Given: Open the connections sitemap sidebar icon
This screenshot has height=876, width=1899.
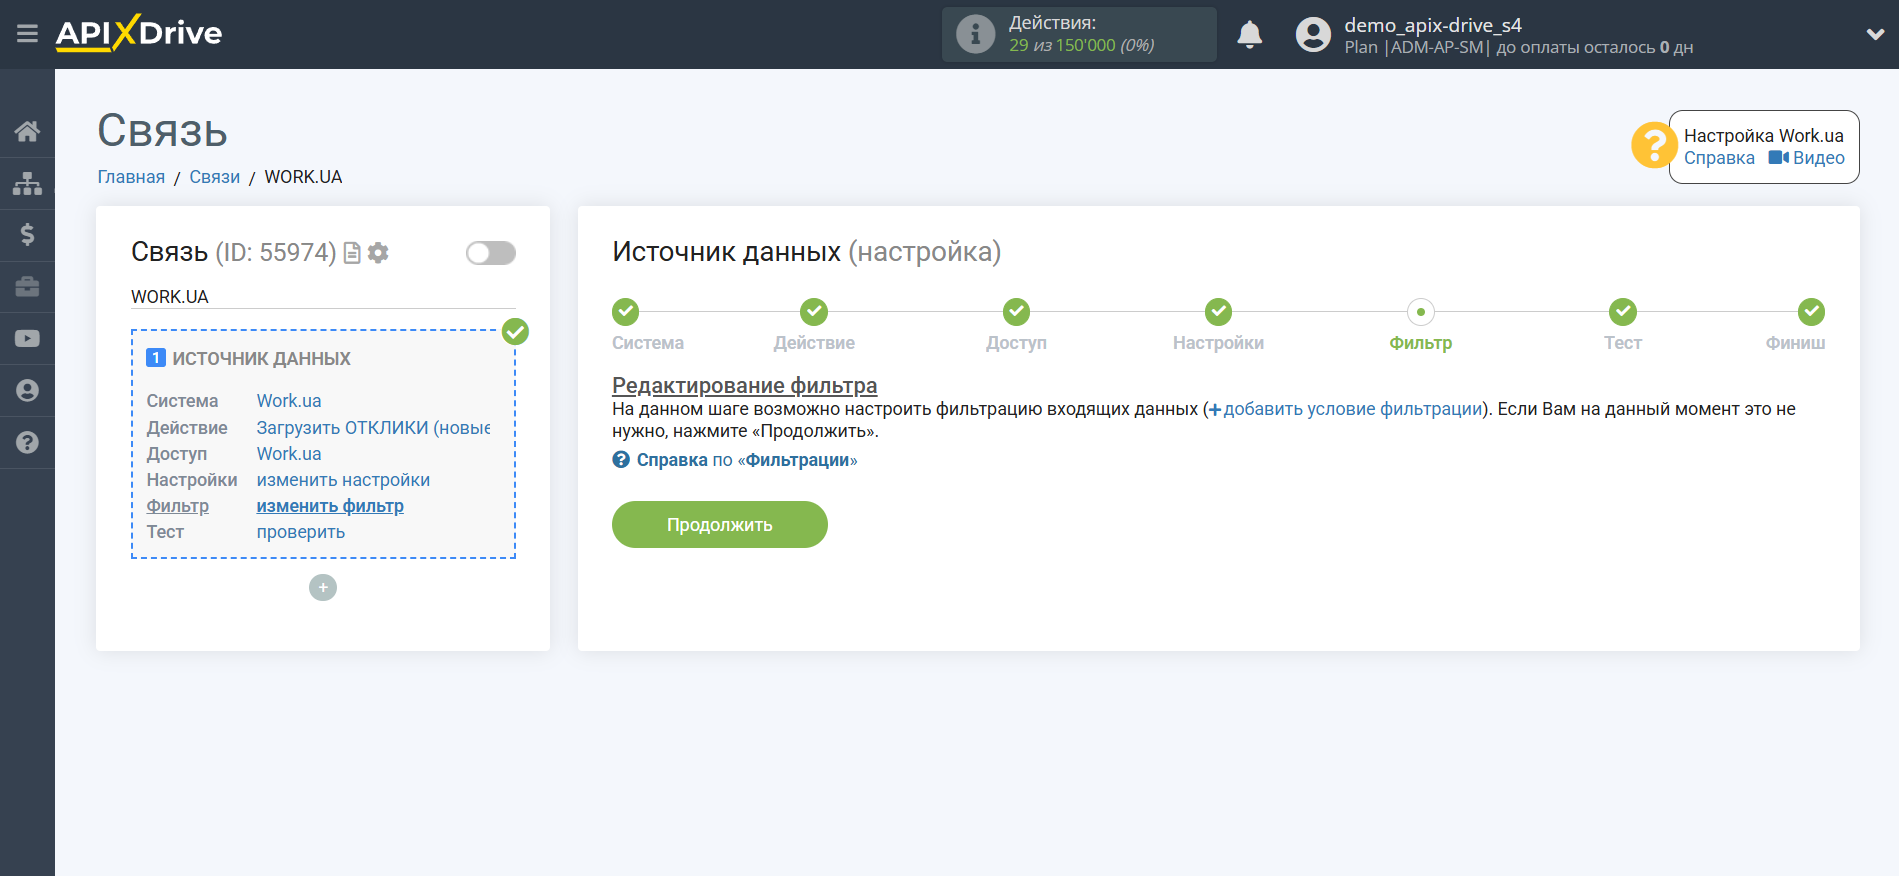Looking at the screenshot, I should pyautogui.click(x=27, y=183).
